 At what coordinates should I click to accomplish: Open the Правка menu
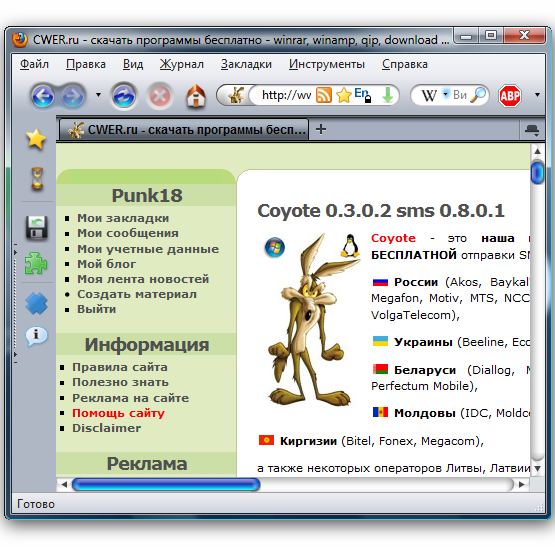point(86,64)
